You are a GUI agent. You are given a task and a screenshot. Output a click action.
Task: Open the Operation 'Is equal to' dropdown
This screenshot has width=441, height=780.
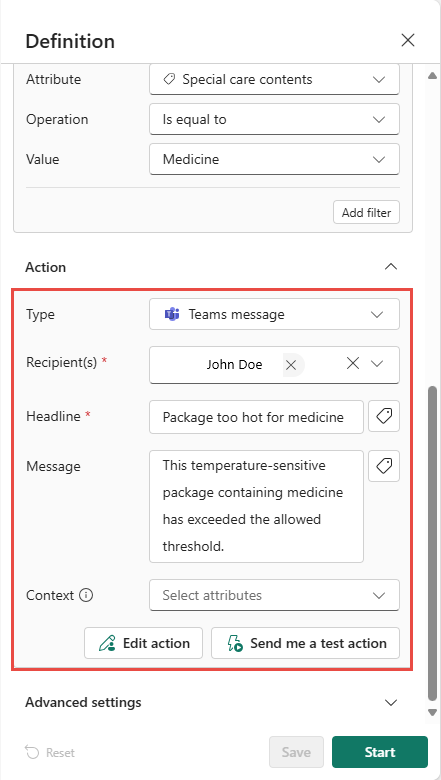pos(274,119)
